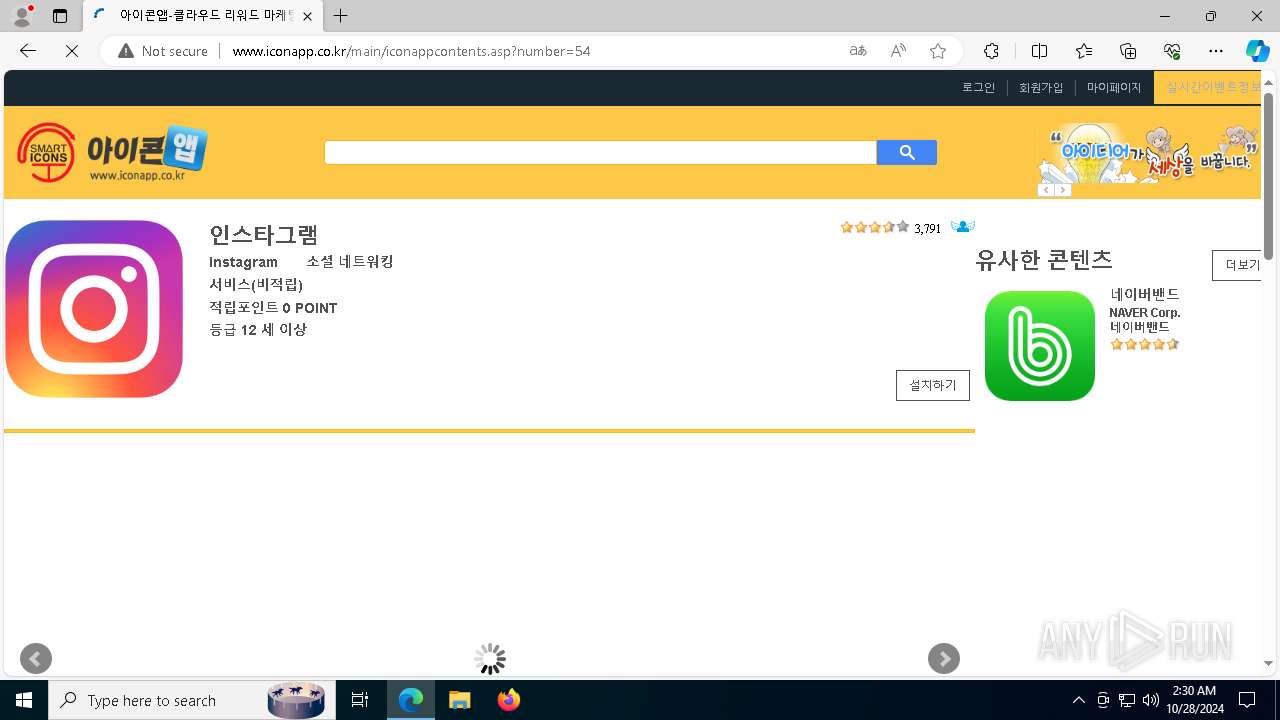1280x720 pixels.
Task: Click the 네이버밴드 star rating
Action: (x=1145, y=344)
